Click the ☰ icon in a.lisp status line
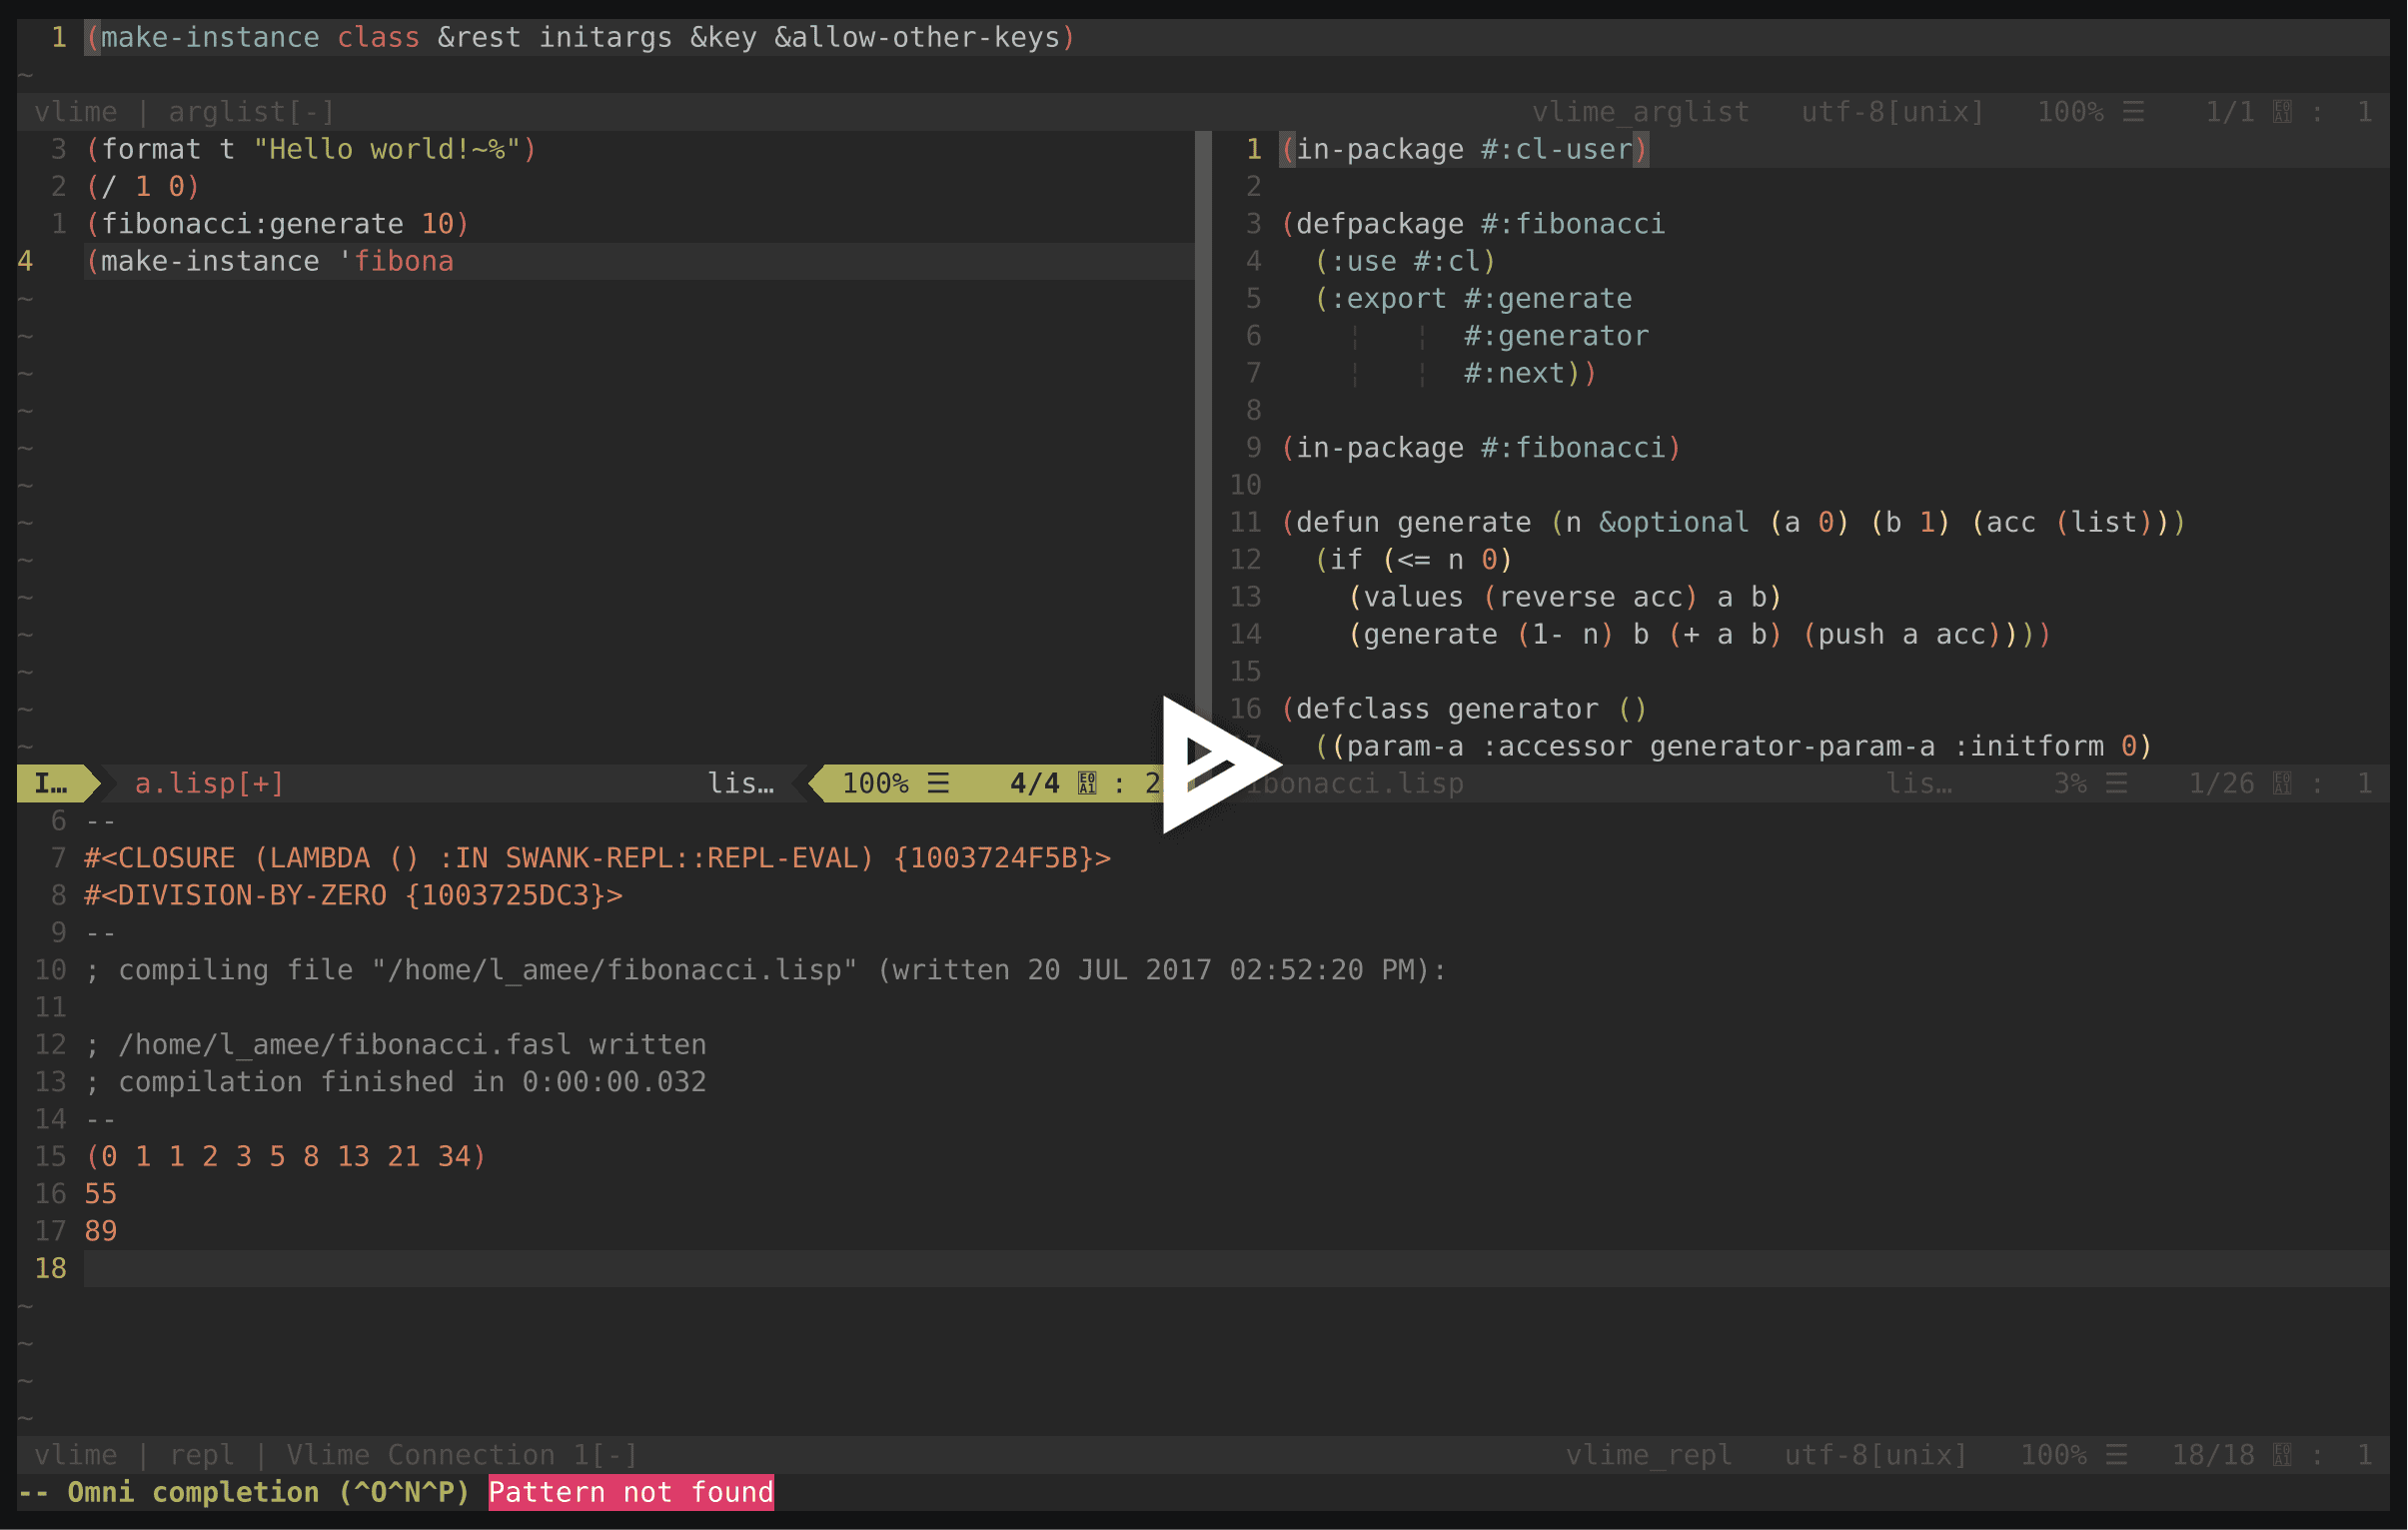This screenshot has height=1530, width=2408. click(x=937, y=783)
